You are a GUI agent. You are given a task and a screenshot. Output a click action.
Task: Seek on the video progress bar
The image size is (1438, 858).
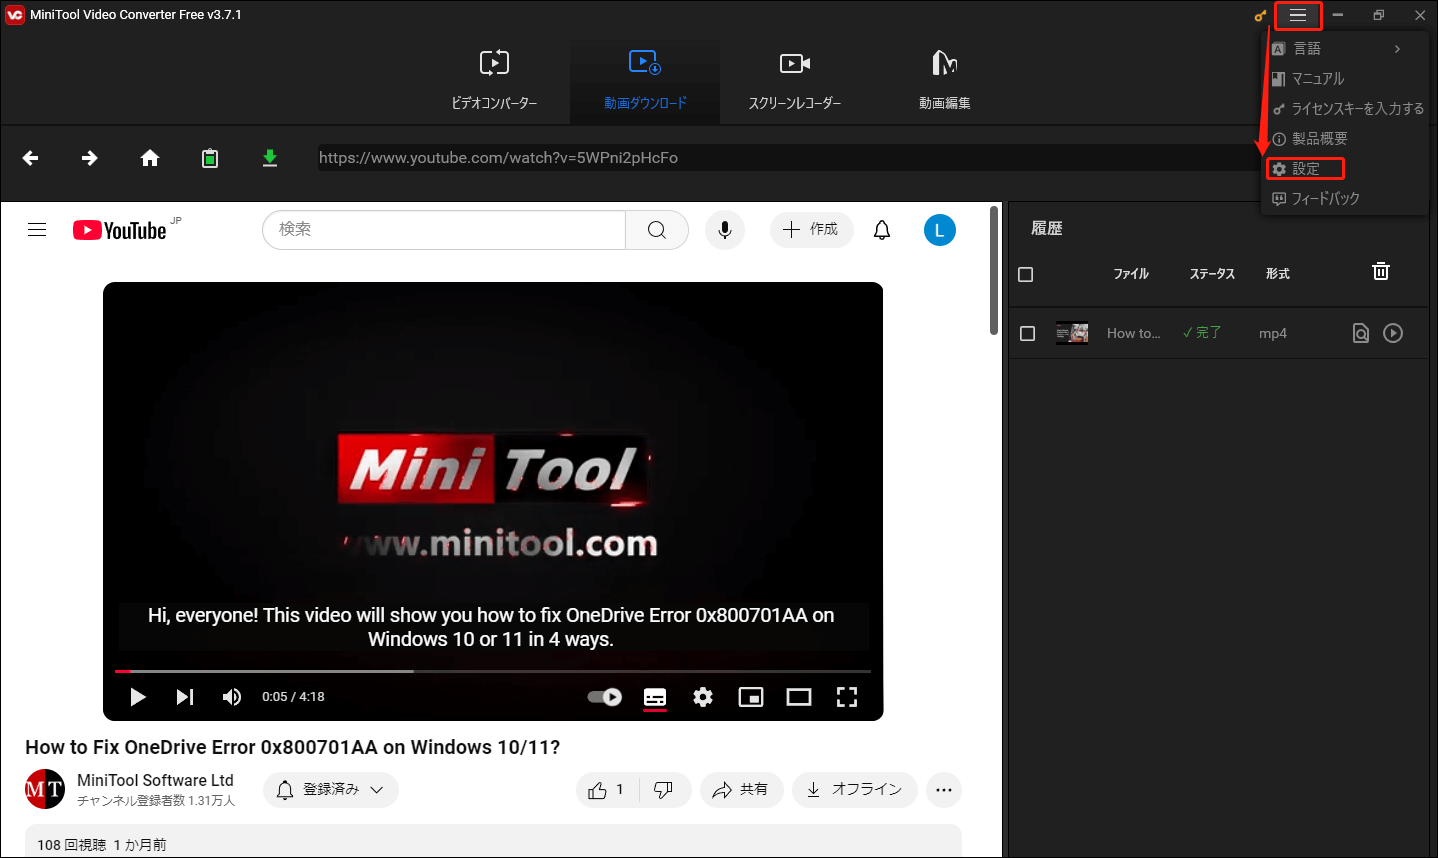[493, 671]
